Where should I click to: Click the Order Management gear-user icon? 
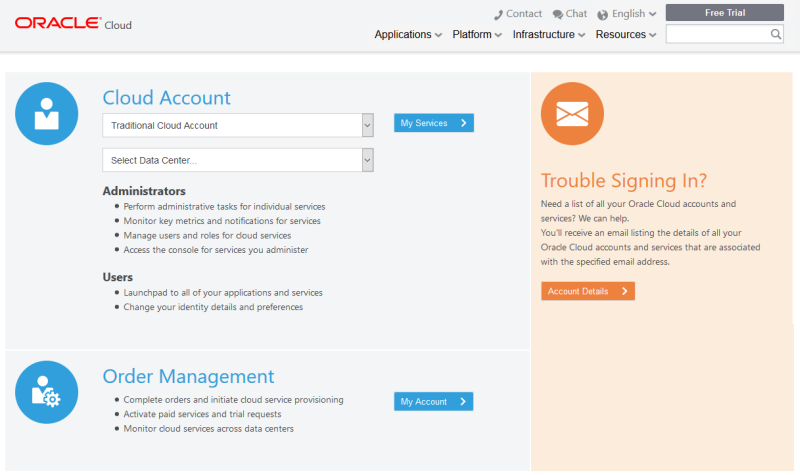[46, 392]
